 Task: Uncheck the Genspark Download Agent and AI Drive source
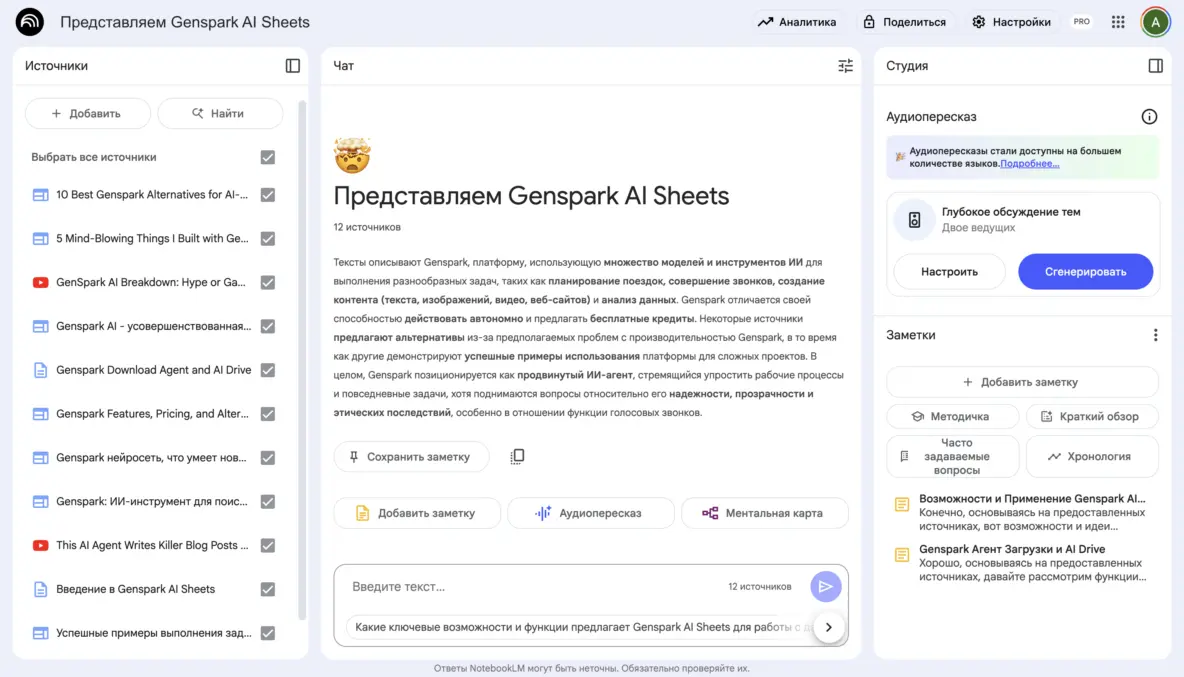click(x=268, y=369)
